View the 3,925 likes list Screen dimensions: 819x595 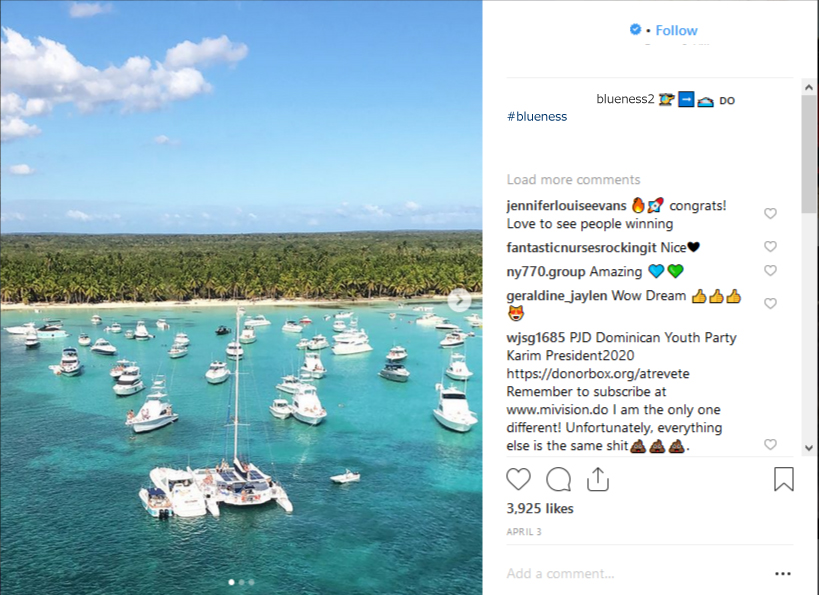click(x=540, y=509)
